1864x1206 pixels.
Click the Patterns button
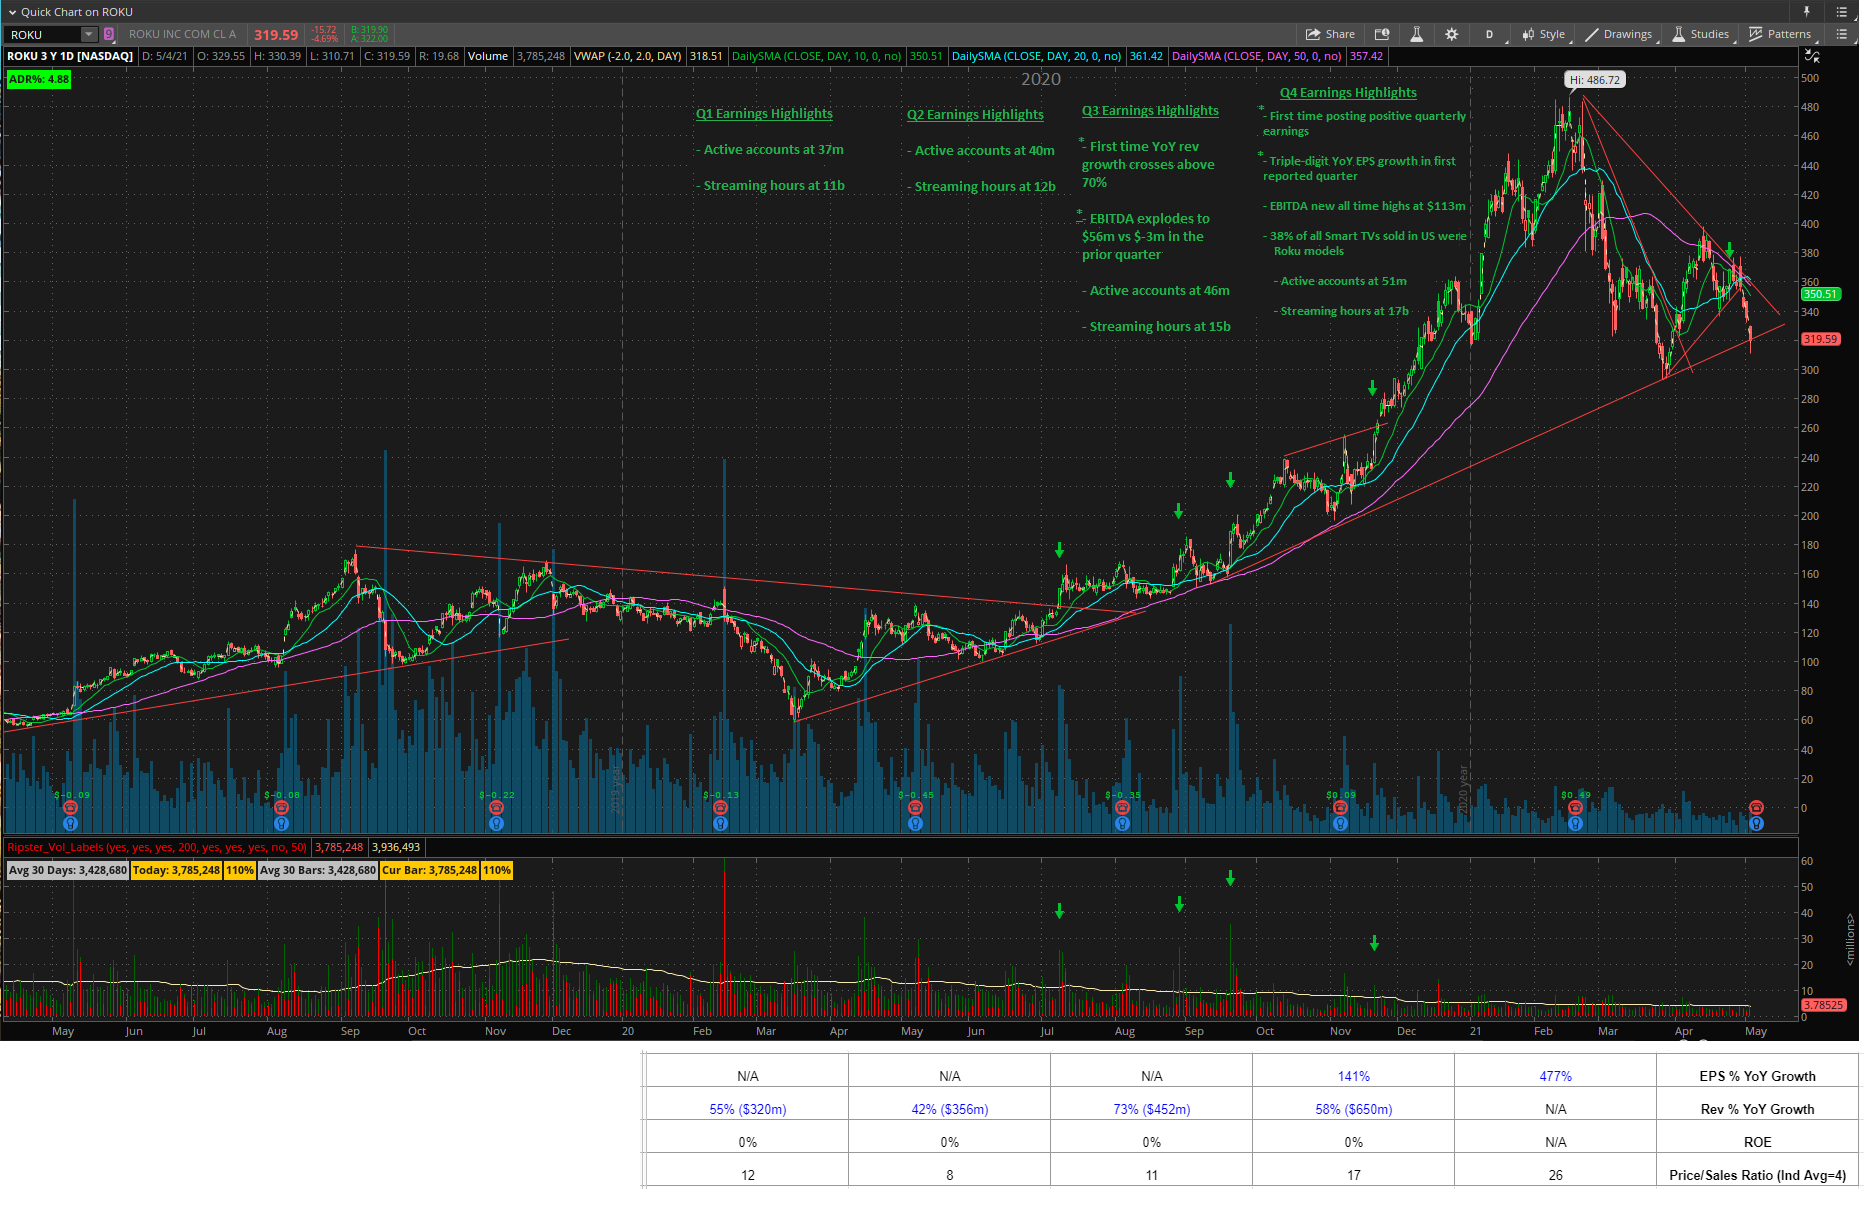tap(1779, 34)
